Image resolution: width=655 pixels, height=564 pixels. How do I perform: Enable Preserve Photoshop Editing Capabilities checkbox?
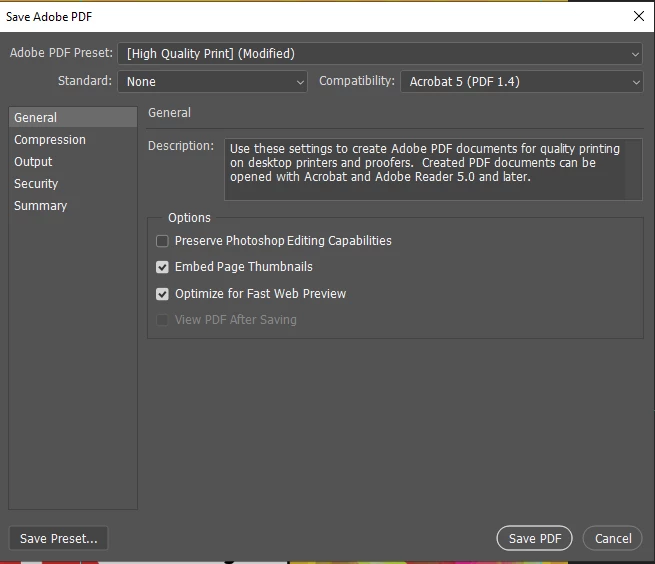(162, 241)
